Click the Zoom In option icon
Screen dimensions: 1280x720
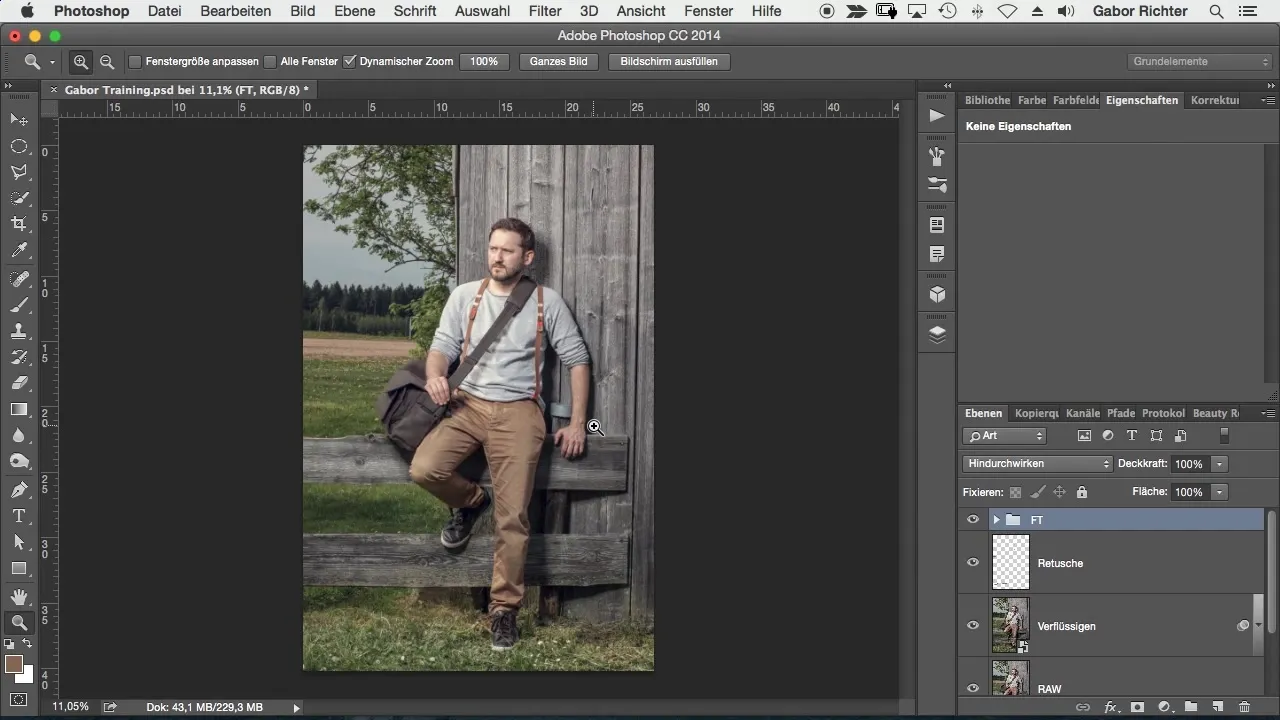[81, 61]
